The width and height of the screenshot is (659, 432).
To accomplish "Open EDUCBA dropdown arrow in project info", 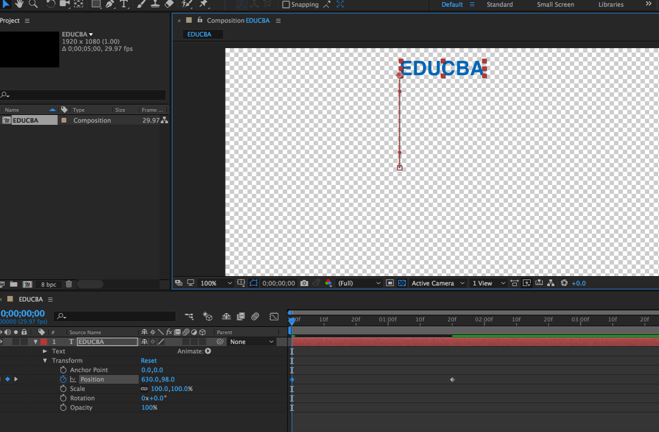I will point(91,34).
